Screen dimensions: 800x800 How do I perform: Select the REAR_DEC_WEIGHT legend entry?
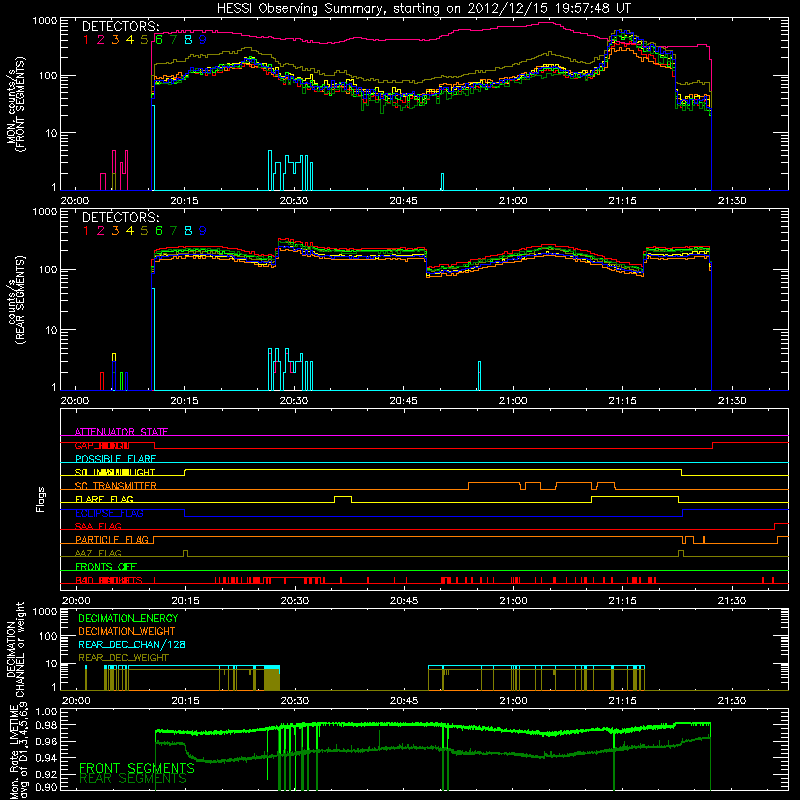click(123, 658)
